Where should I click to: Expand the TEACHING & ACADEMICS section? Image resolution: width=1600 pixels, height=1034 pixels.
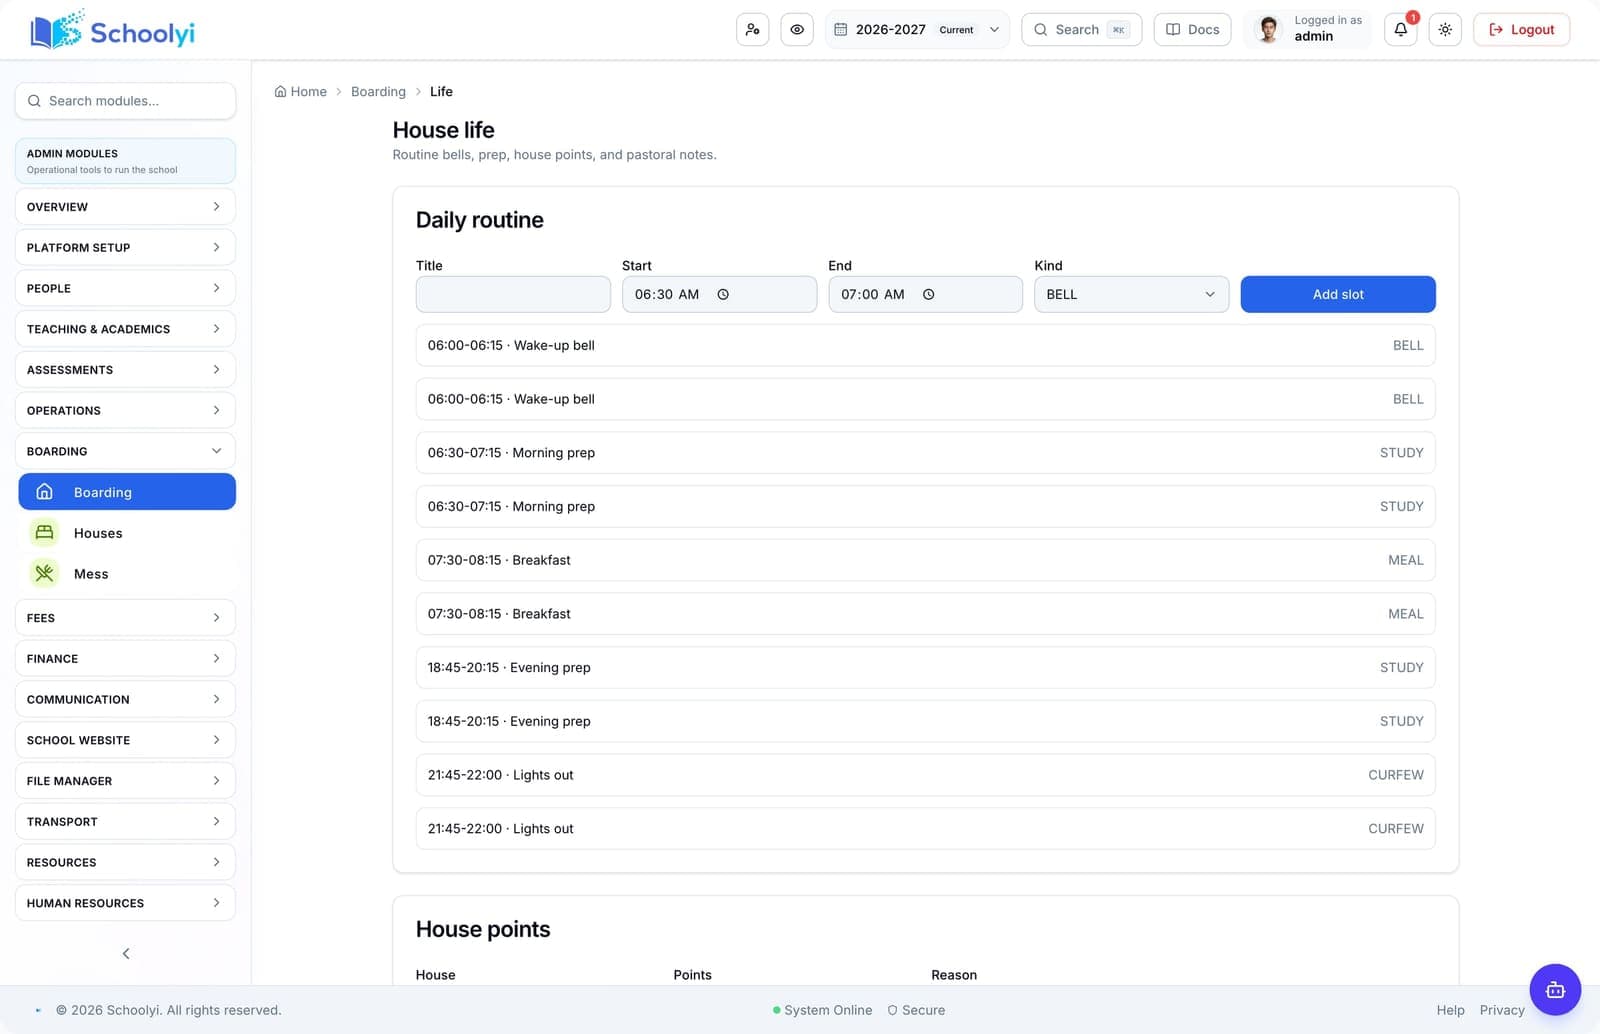point(125,329)
